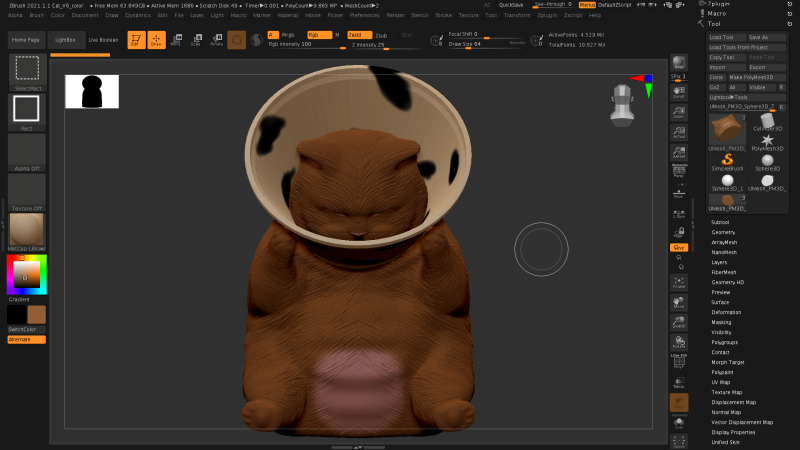Expand the Deformation section
The width and height of the screenshot is (800, 450).
point(726,312)
